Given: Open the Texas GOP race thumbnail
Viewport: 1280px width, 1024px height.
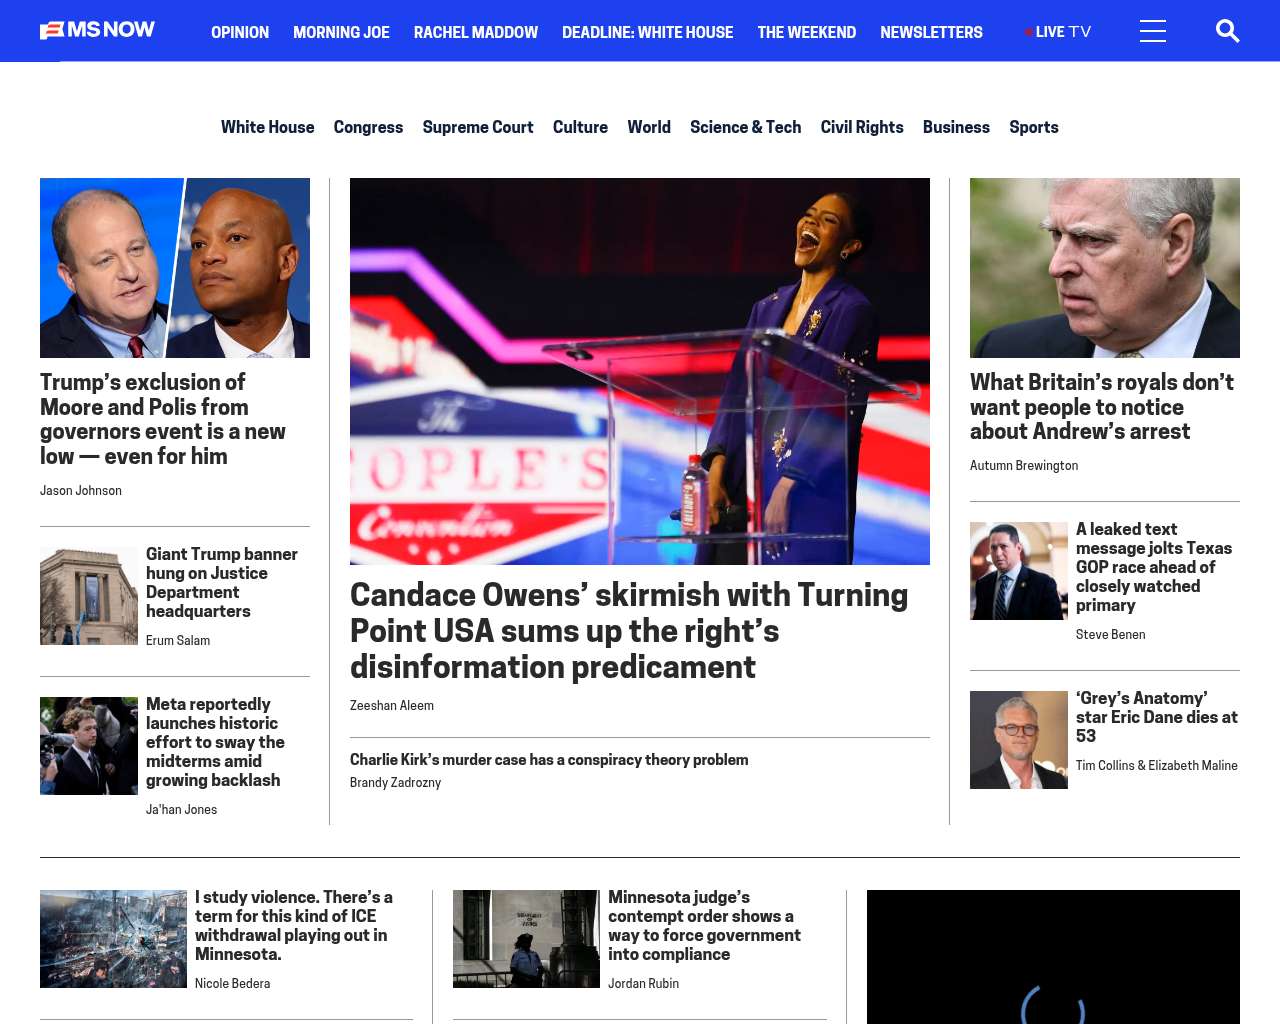Looking at the screenshot, I should pyautogui.click(x=1019, y=571).
